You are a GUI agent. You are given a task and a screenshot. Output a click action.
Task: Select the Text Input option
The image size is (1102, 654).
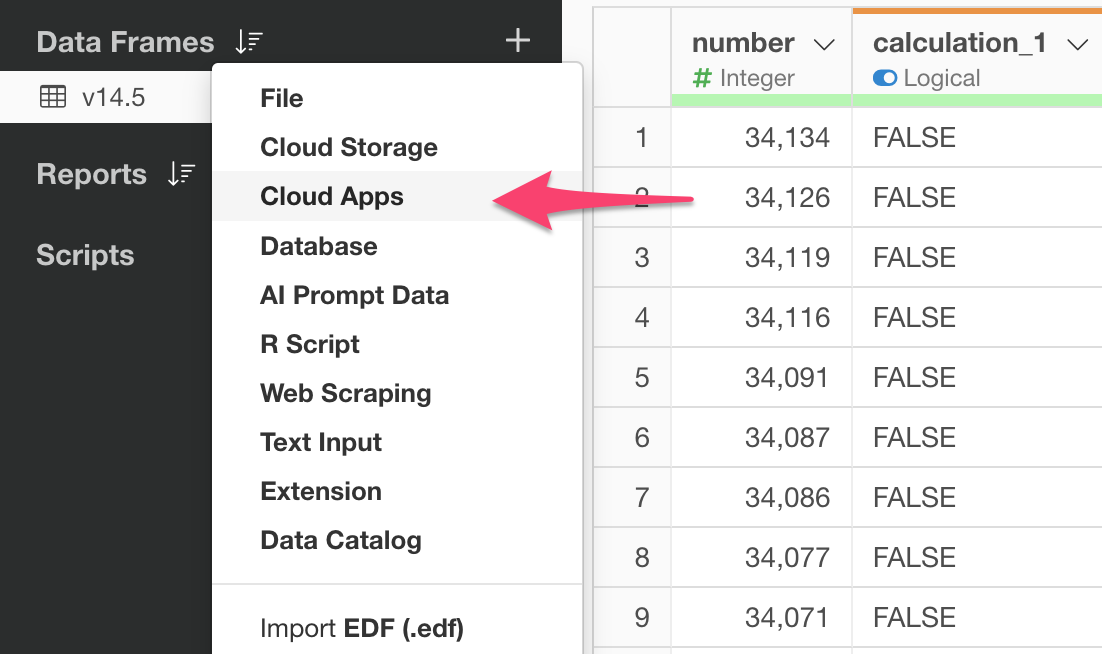click(321, 442)
